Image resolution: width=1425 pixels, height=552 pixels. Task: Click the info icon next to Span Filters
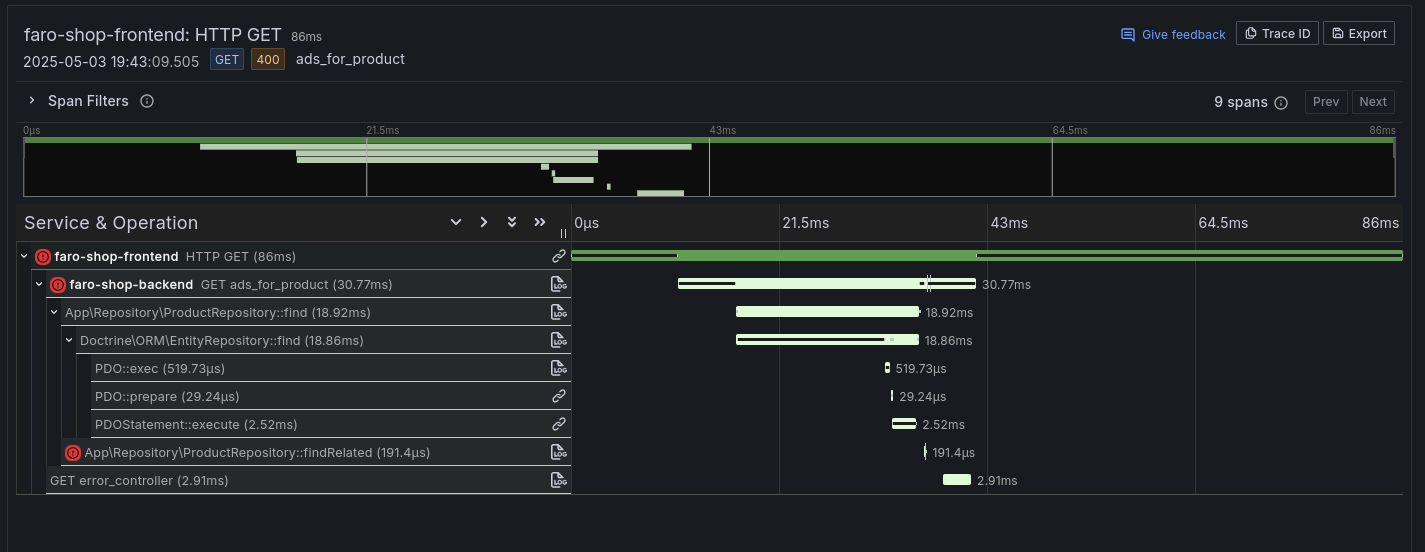(x=147, y=101)
